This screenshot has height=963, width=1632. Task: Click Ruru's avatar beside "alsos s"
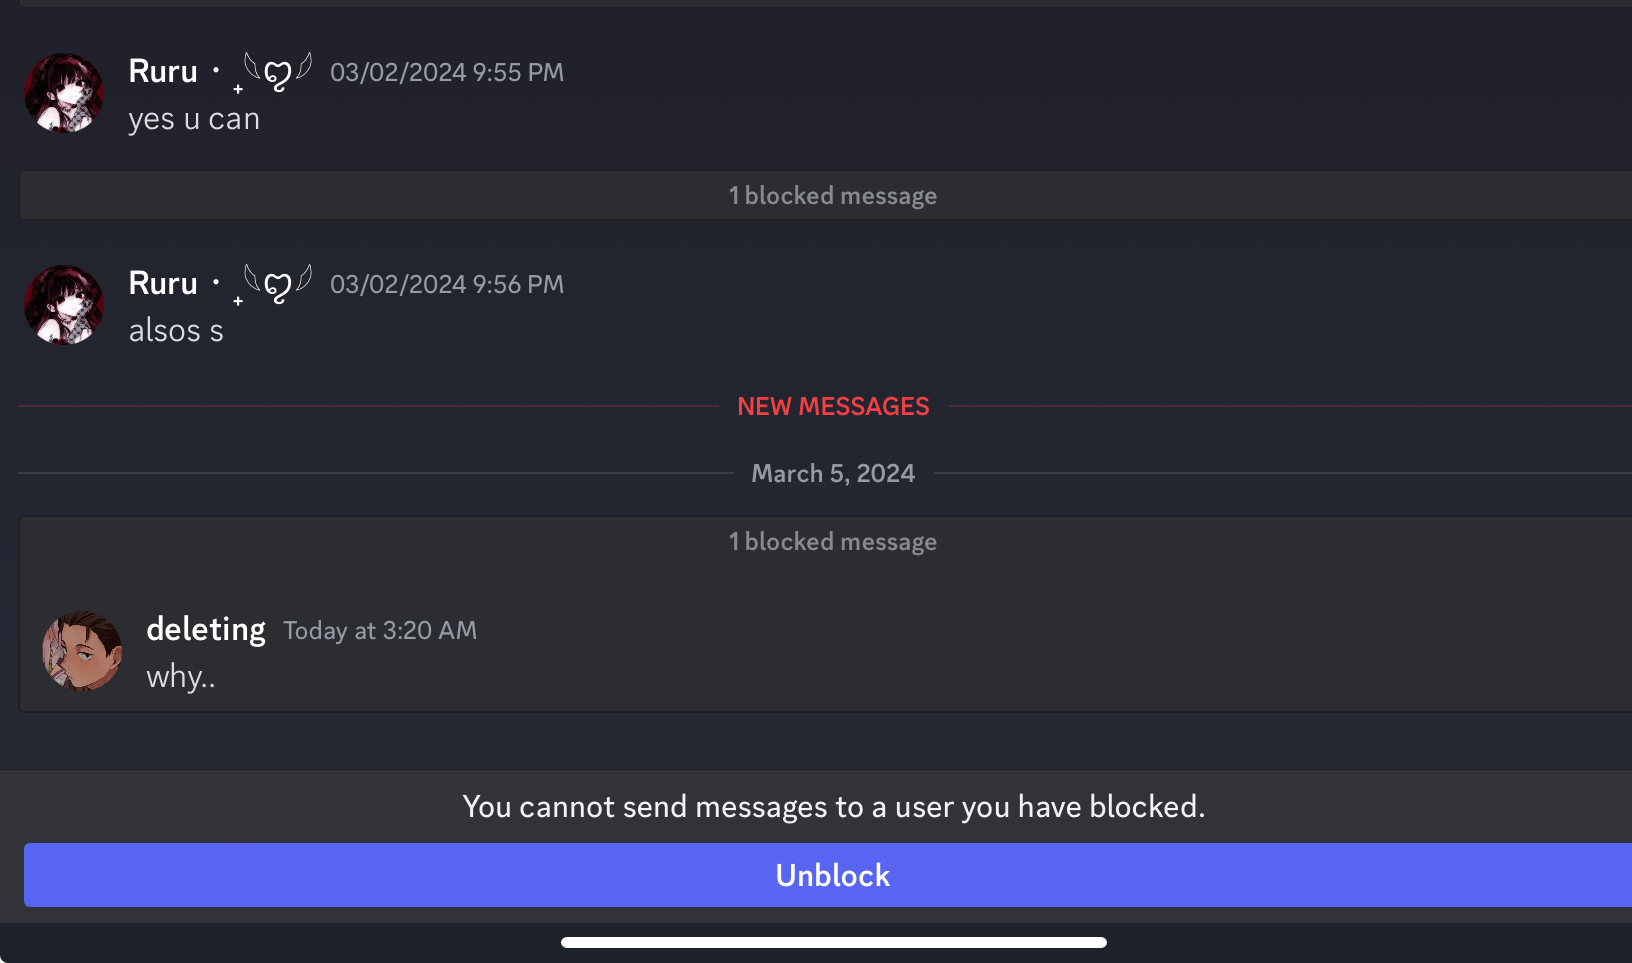click(64, 305)
